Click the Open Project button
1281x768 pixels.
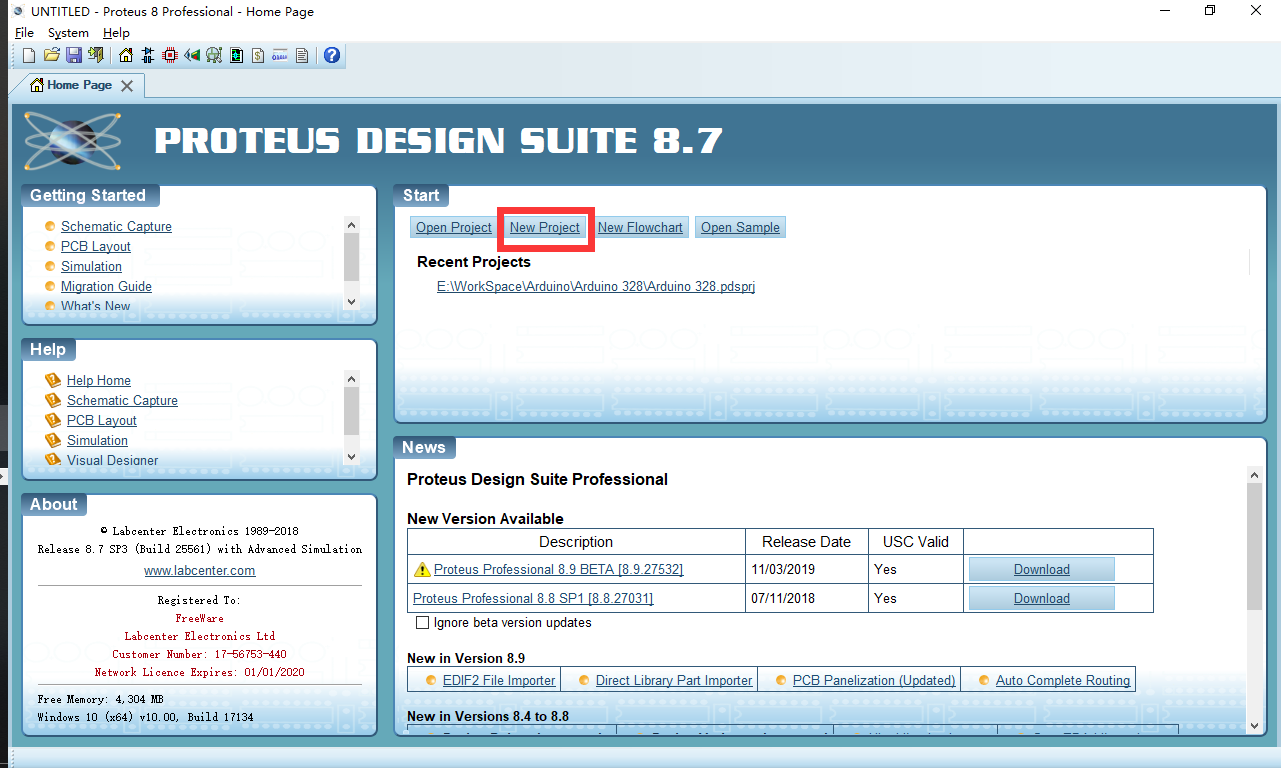tap(454, 227)
